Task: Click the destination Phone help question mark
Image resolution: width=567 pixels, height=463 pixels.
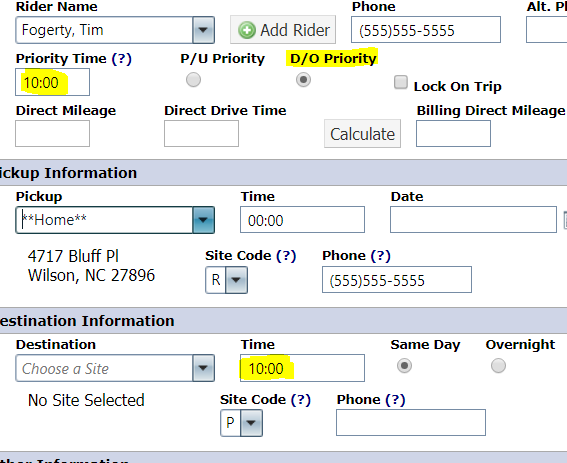Action: pyautogui.click(x=395, y=400)
